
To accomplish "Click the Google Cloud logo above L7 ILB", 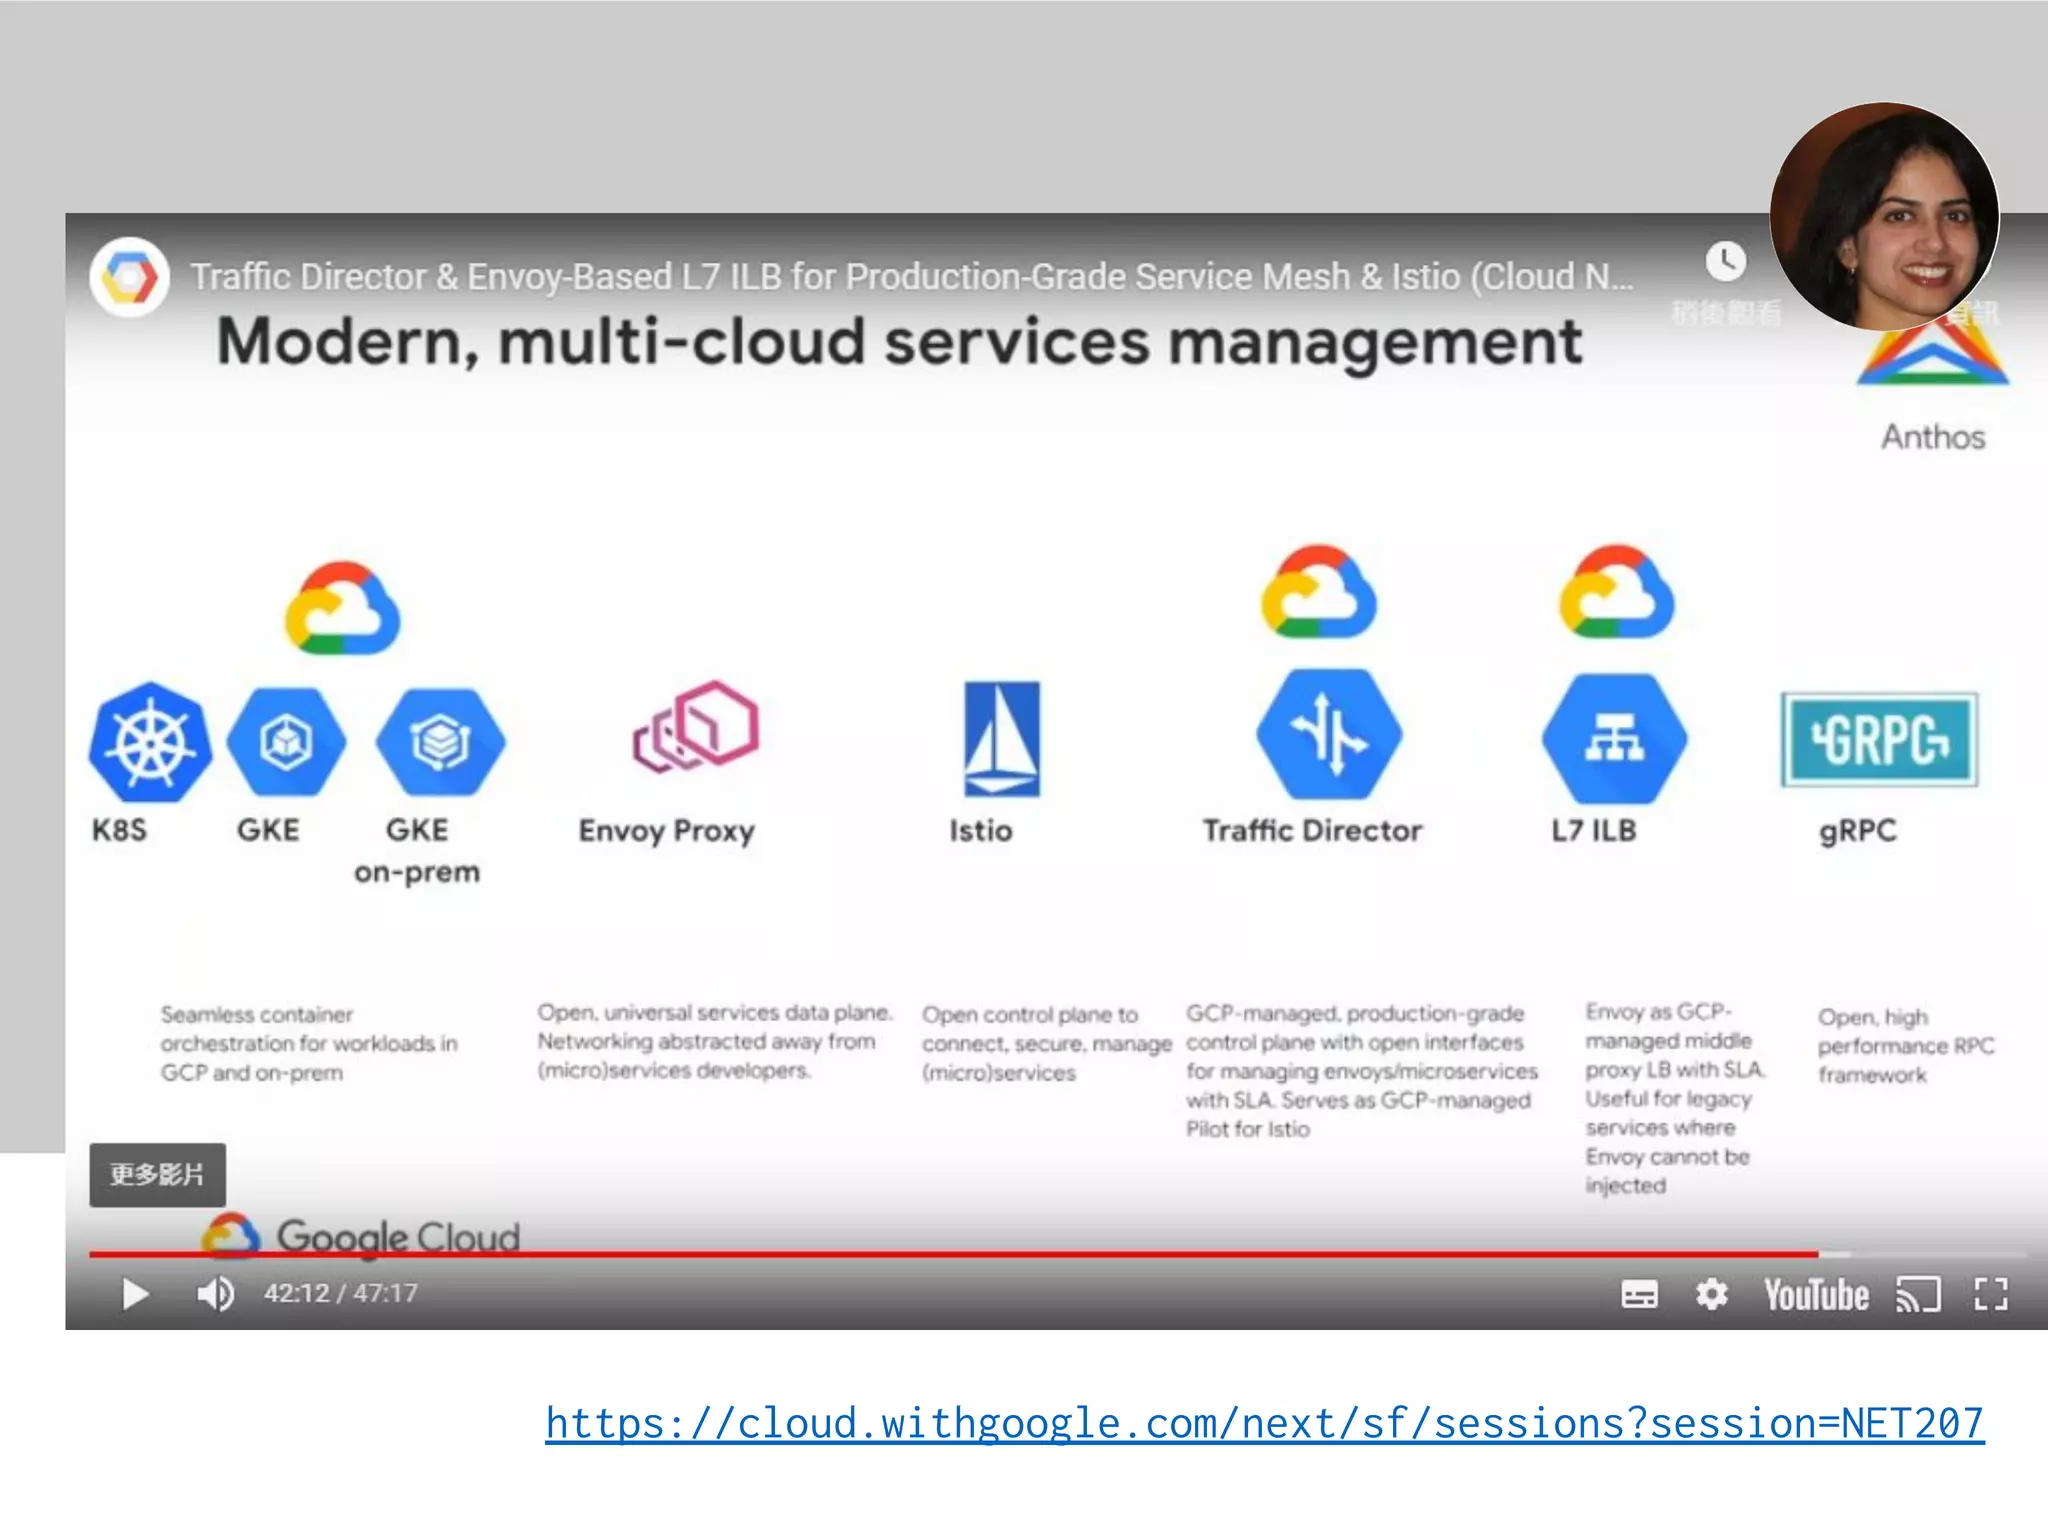I will point(1617,592).
